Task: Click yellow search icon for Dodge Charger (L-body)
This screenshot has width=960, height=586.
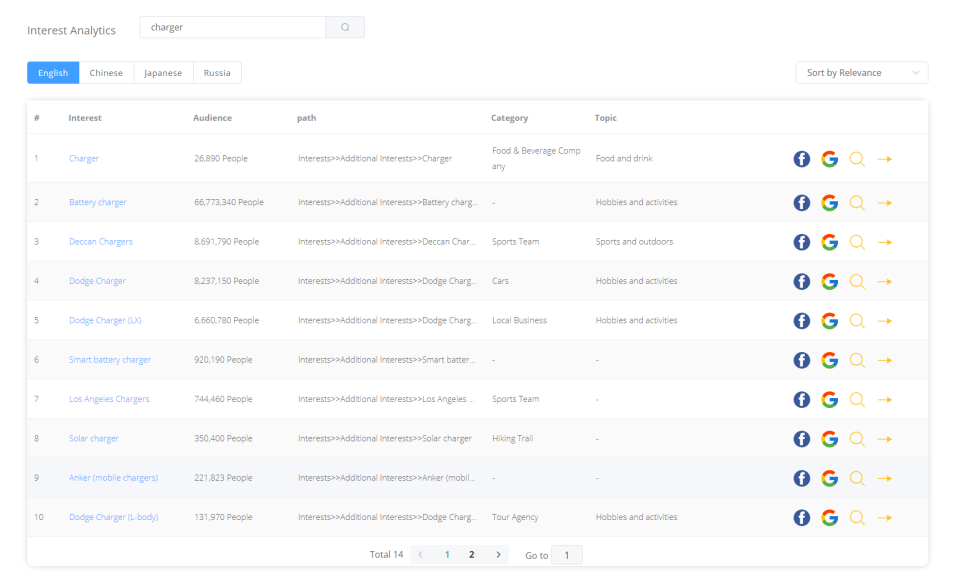Action: click(857, 518)
